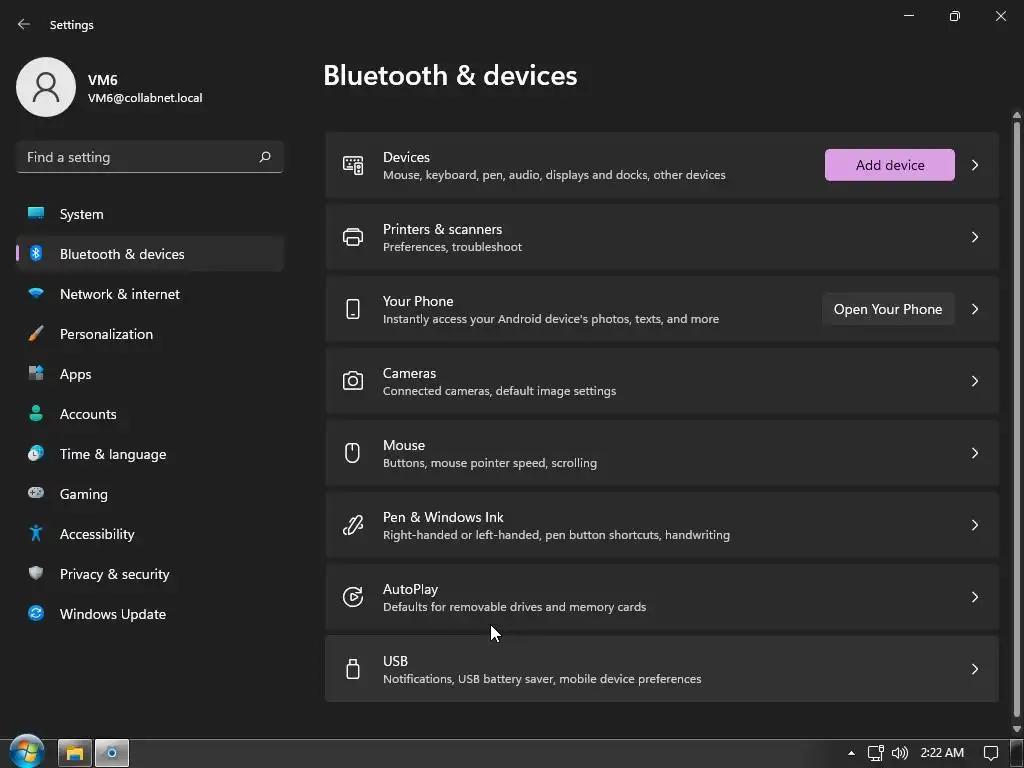Image resolution: width=1024 pixels, height=768 pixels.
Task: Click the Find a setting search box
Action: point(150,157)
